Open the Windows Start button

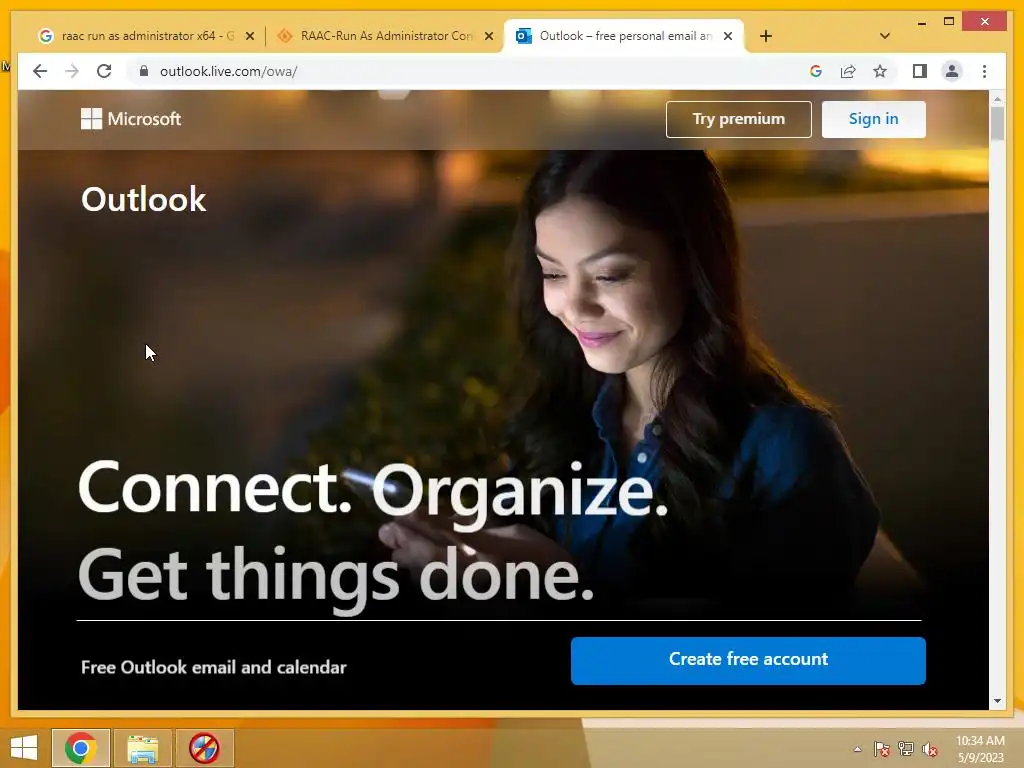pyautogui.click(x=24, y=748)
